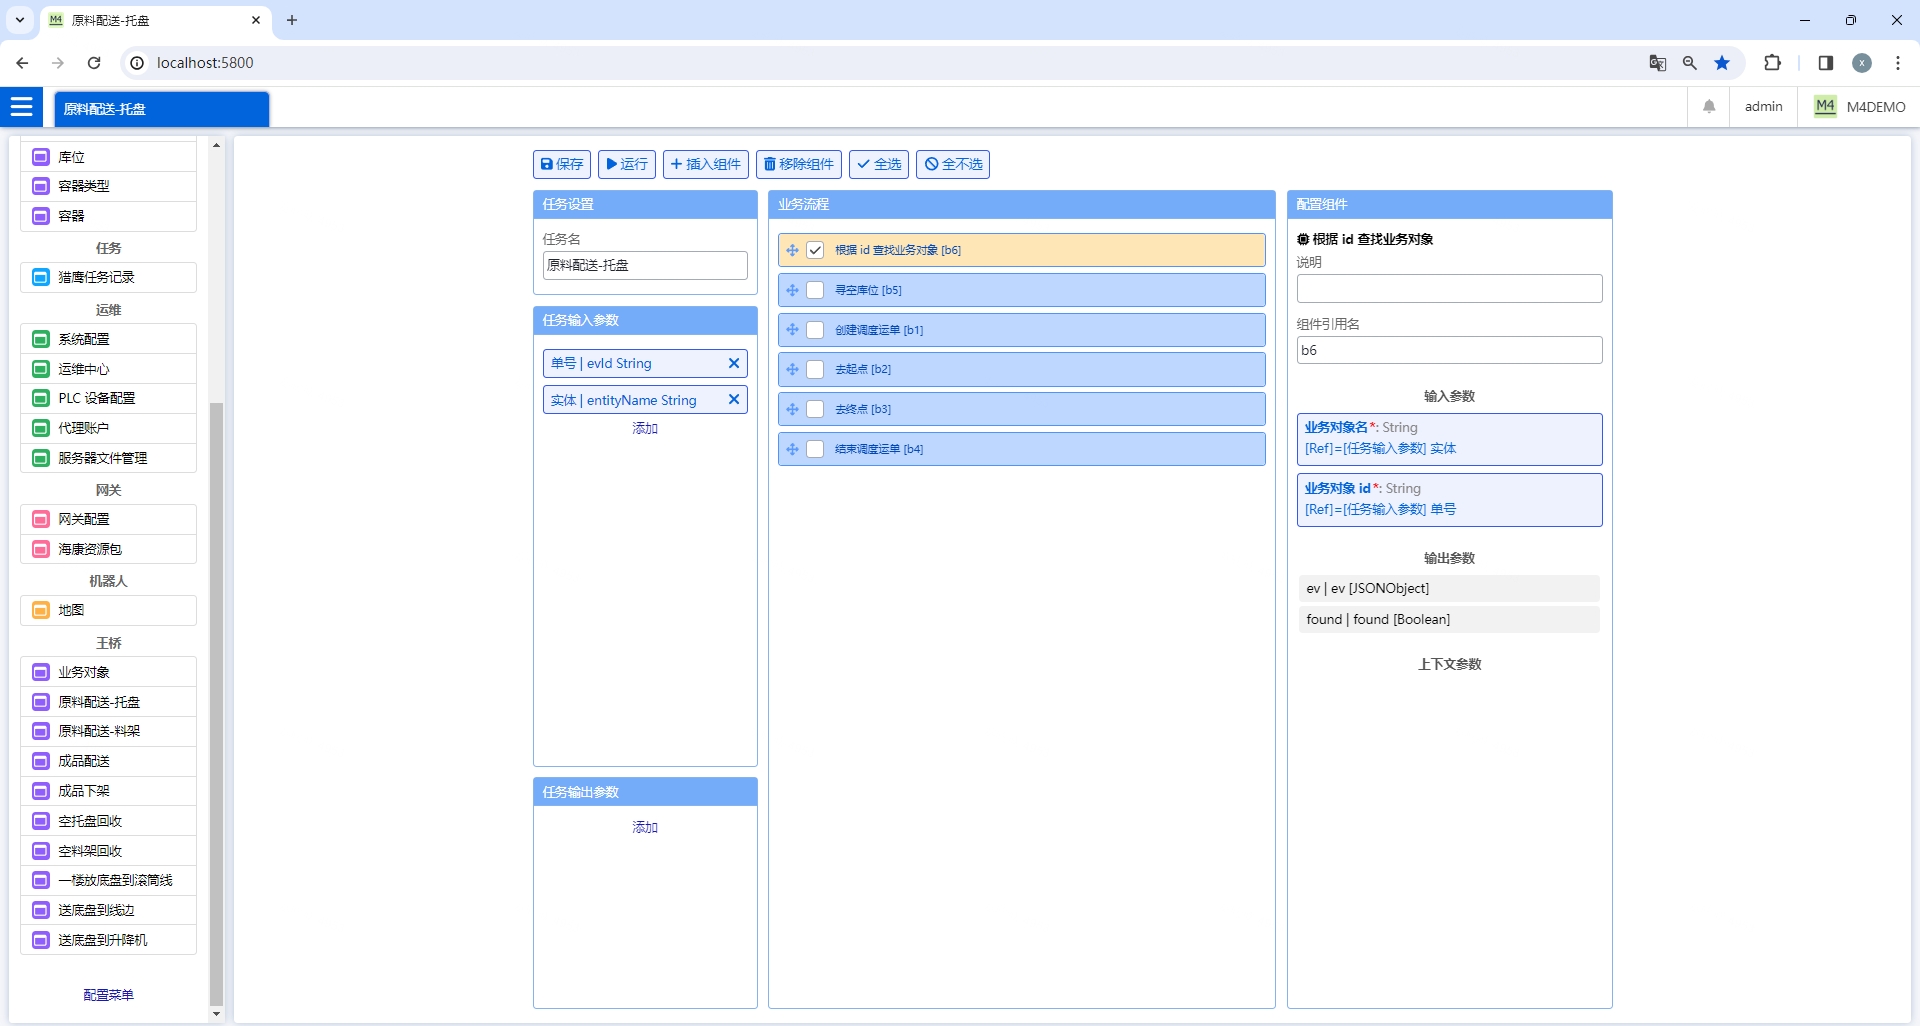Click move handle of 结束调度运单 [b4]
Viewport: 1920px width, 1026px height.
792,449
